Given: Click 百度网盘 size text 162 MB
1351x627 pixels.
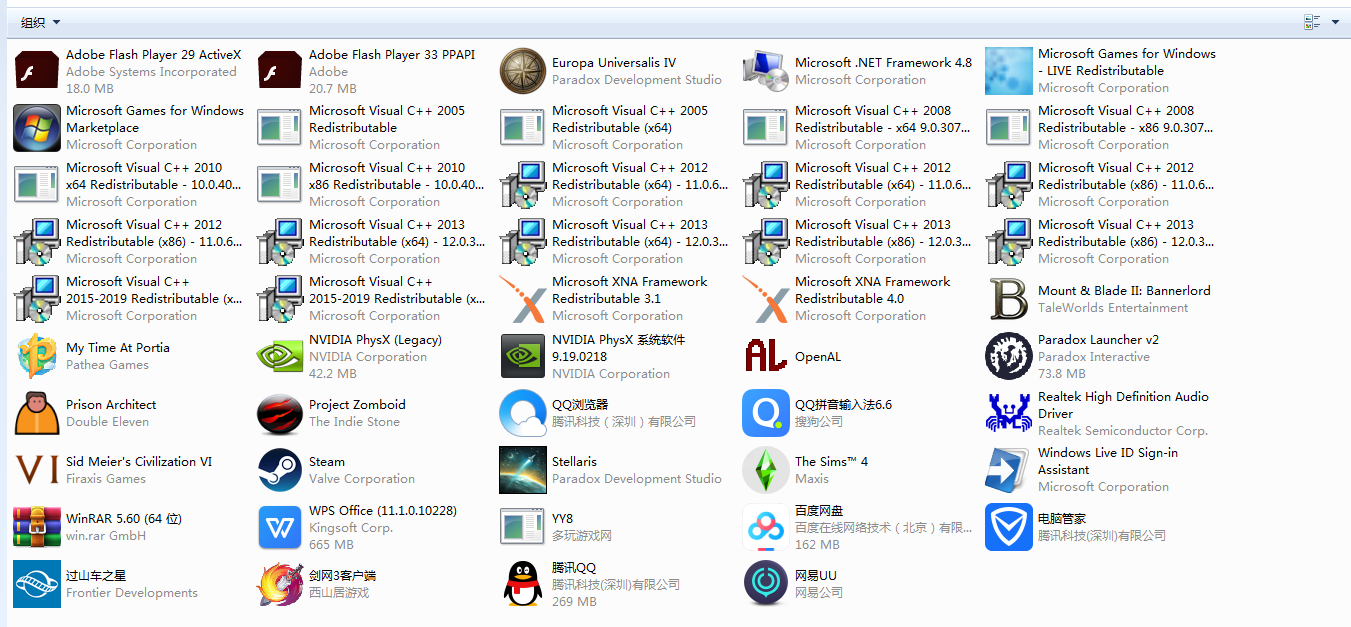Looking at the screenshot, I should (x=817, y=545).
